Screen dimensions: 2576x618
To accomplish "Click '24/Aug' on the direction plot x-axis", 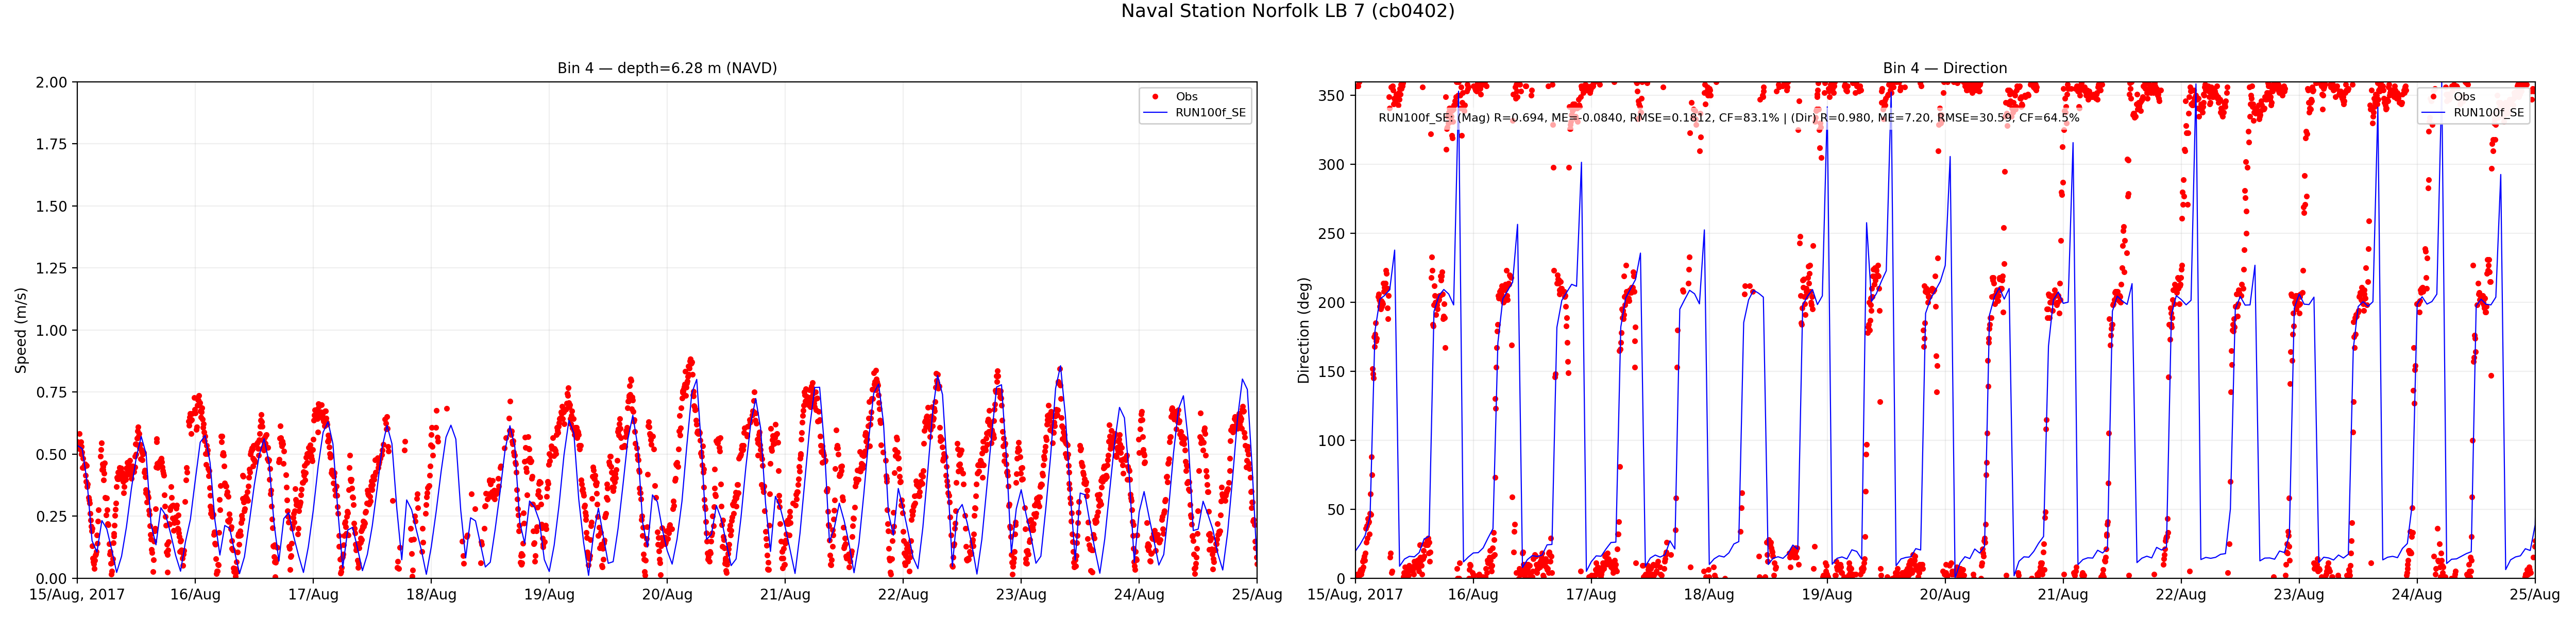I will point(2417,595).
